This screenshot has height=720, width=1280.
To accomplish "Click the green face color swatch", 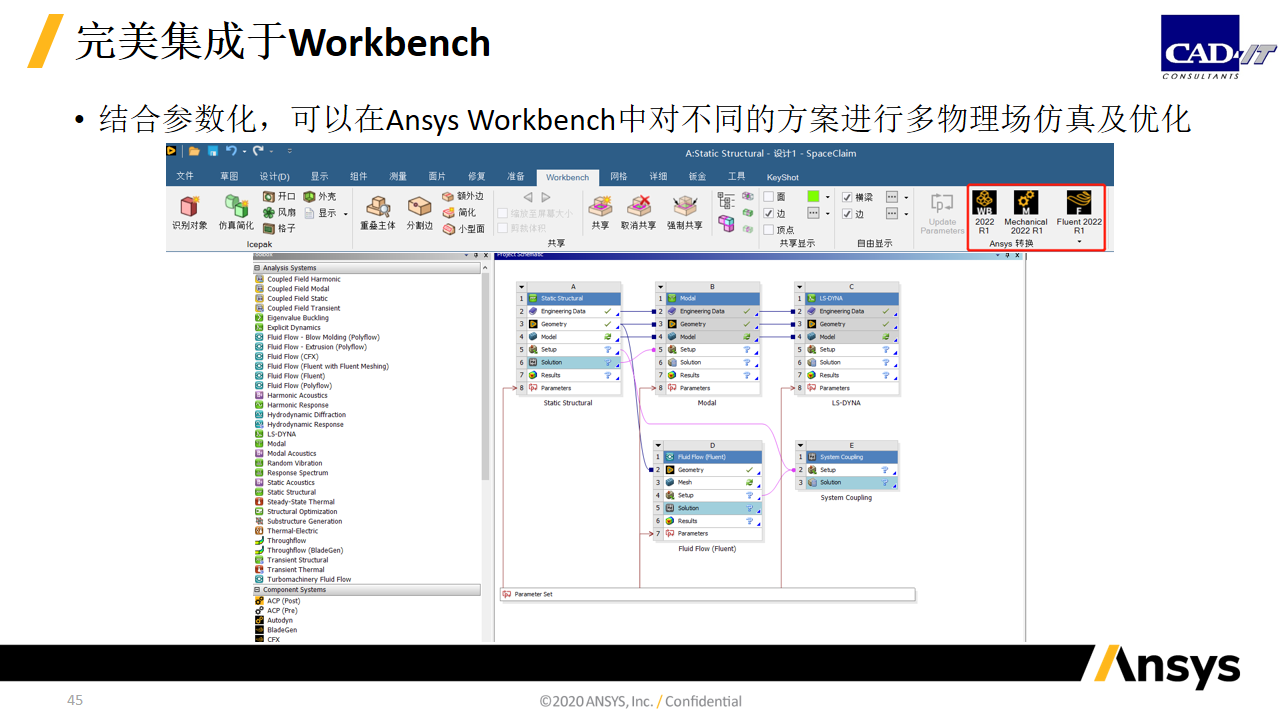I will (813, 197).
